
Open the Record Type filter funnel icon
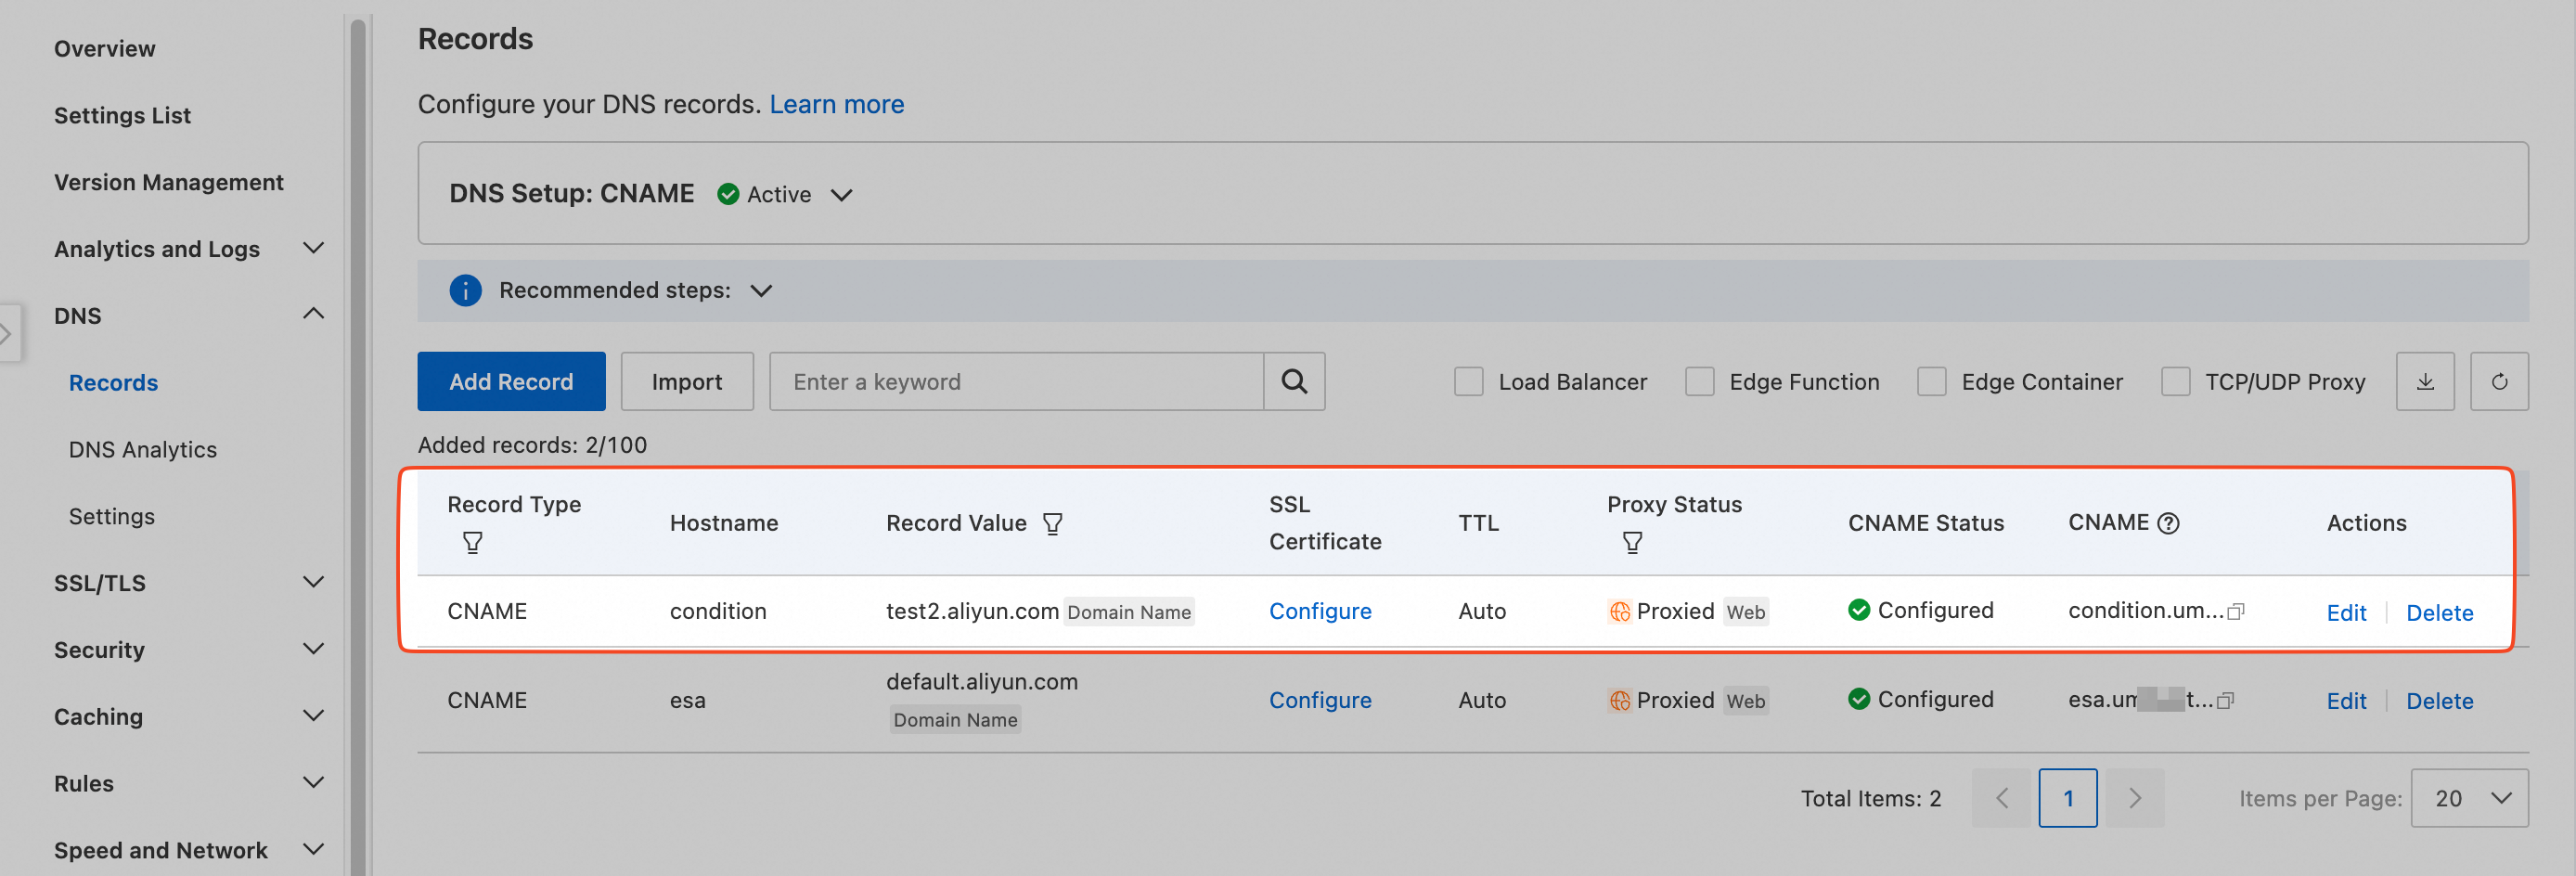click(472, 543)
